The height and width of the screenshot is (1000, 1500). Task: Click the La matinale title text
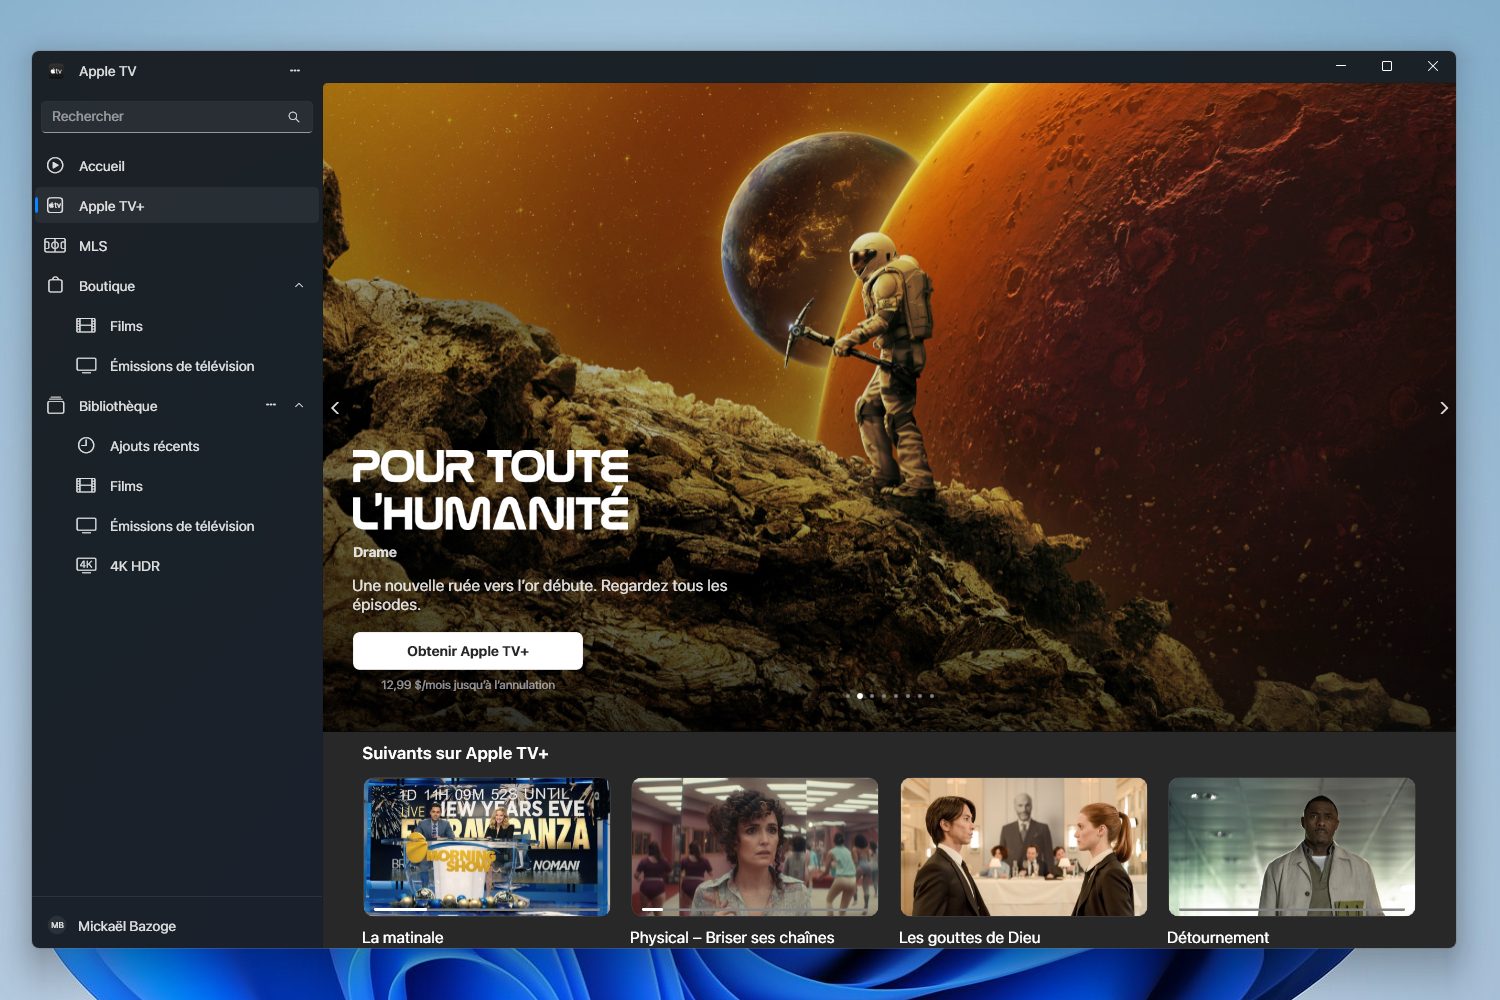tap(402, 938)
